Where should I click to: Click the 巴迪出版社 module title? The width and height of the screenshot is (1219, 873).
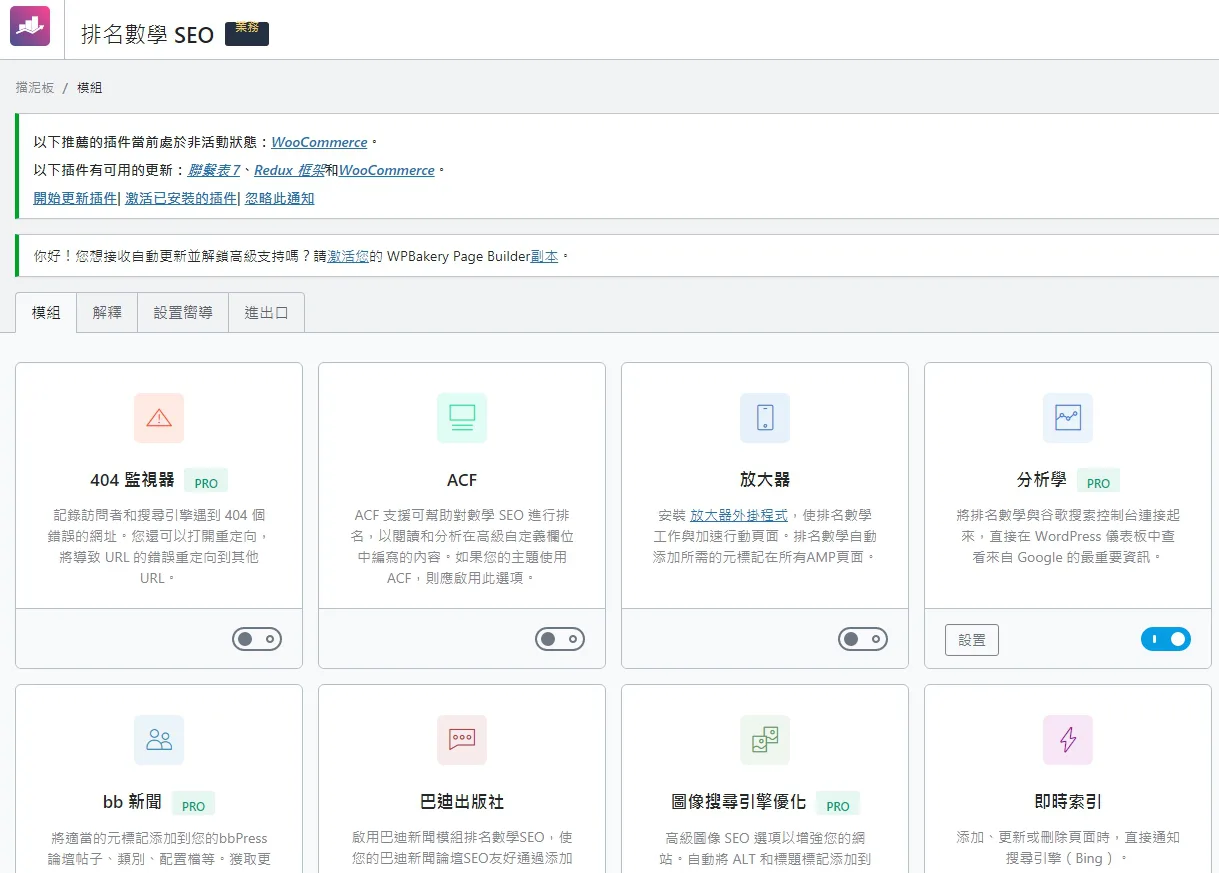[462, 802]
